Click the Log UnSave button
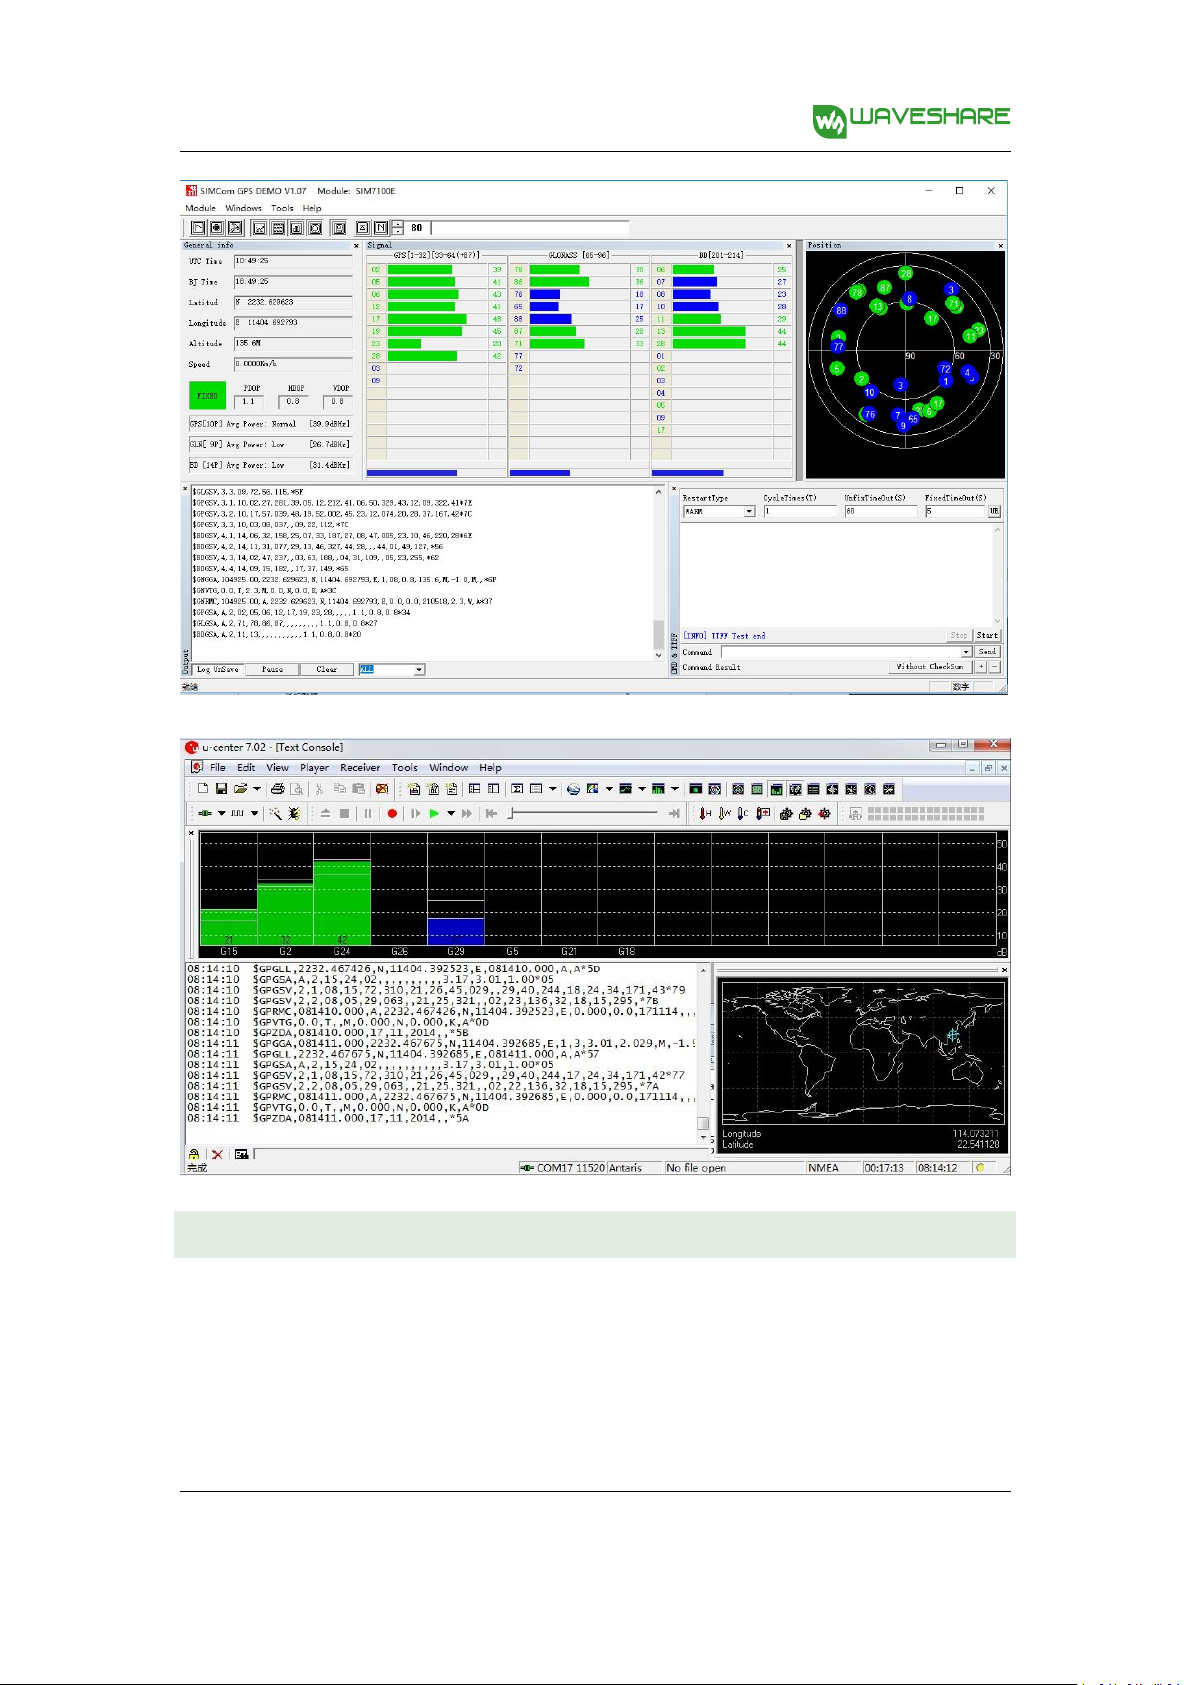Image resolution: width=1192 pixels, height=1685 pixels. tap(218, 669)
